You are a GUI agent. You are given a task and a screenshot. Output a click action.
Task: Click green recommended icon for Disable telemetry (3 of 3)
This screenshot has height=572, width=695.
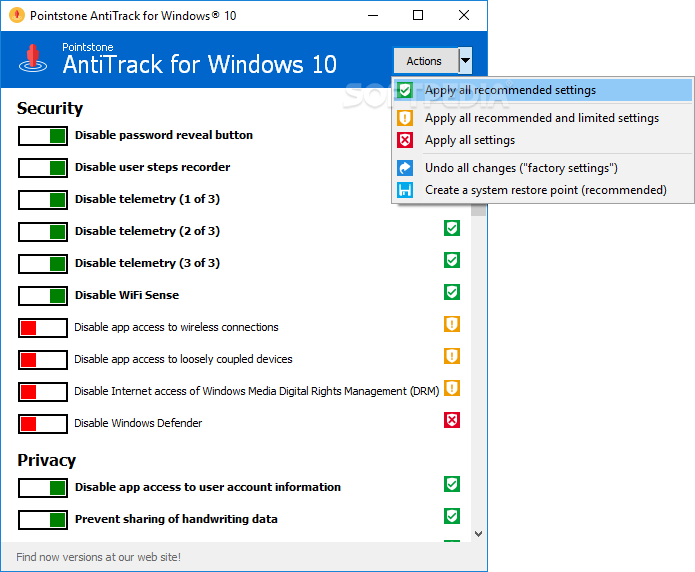(452, 260)
